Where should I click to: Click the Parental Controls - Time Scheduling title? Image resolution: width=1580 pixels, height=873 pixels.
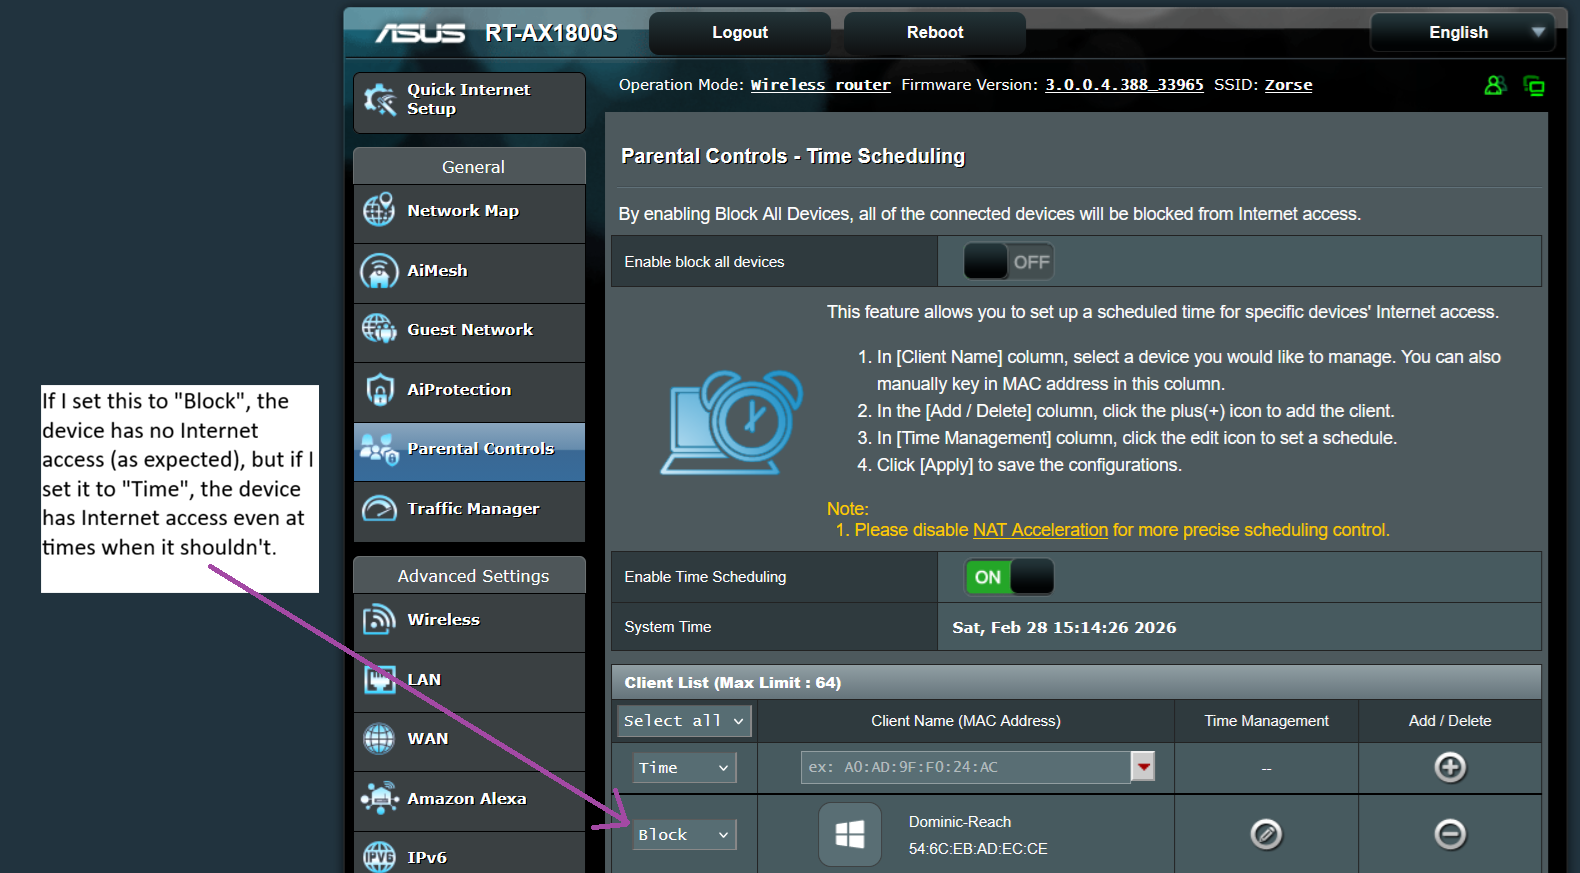[x=793, y=156]
